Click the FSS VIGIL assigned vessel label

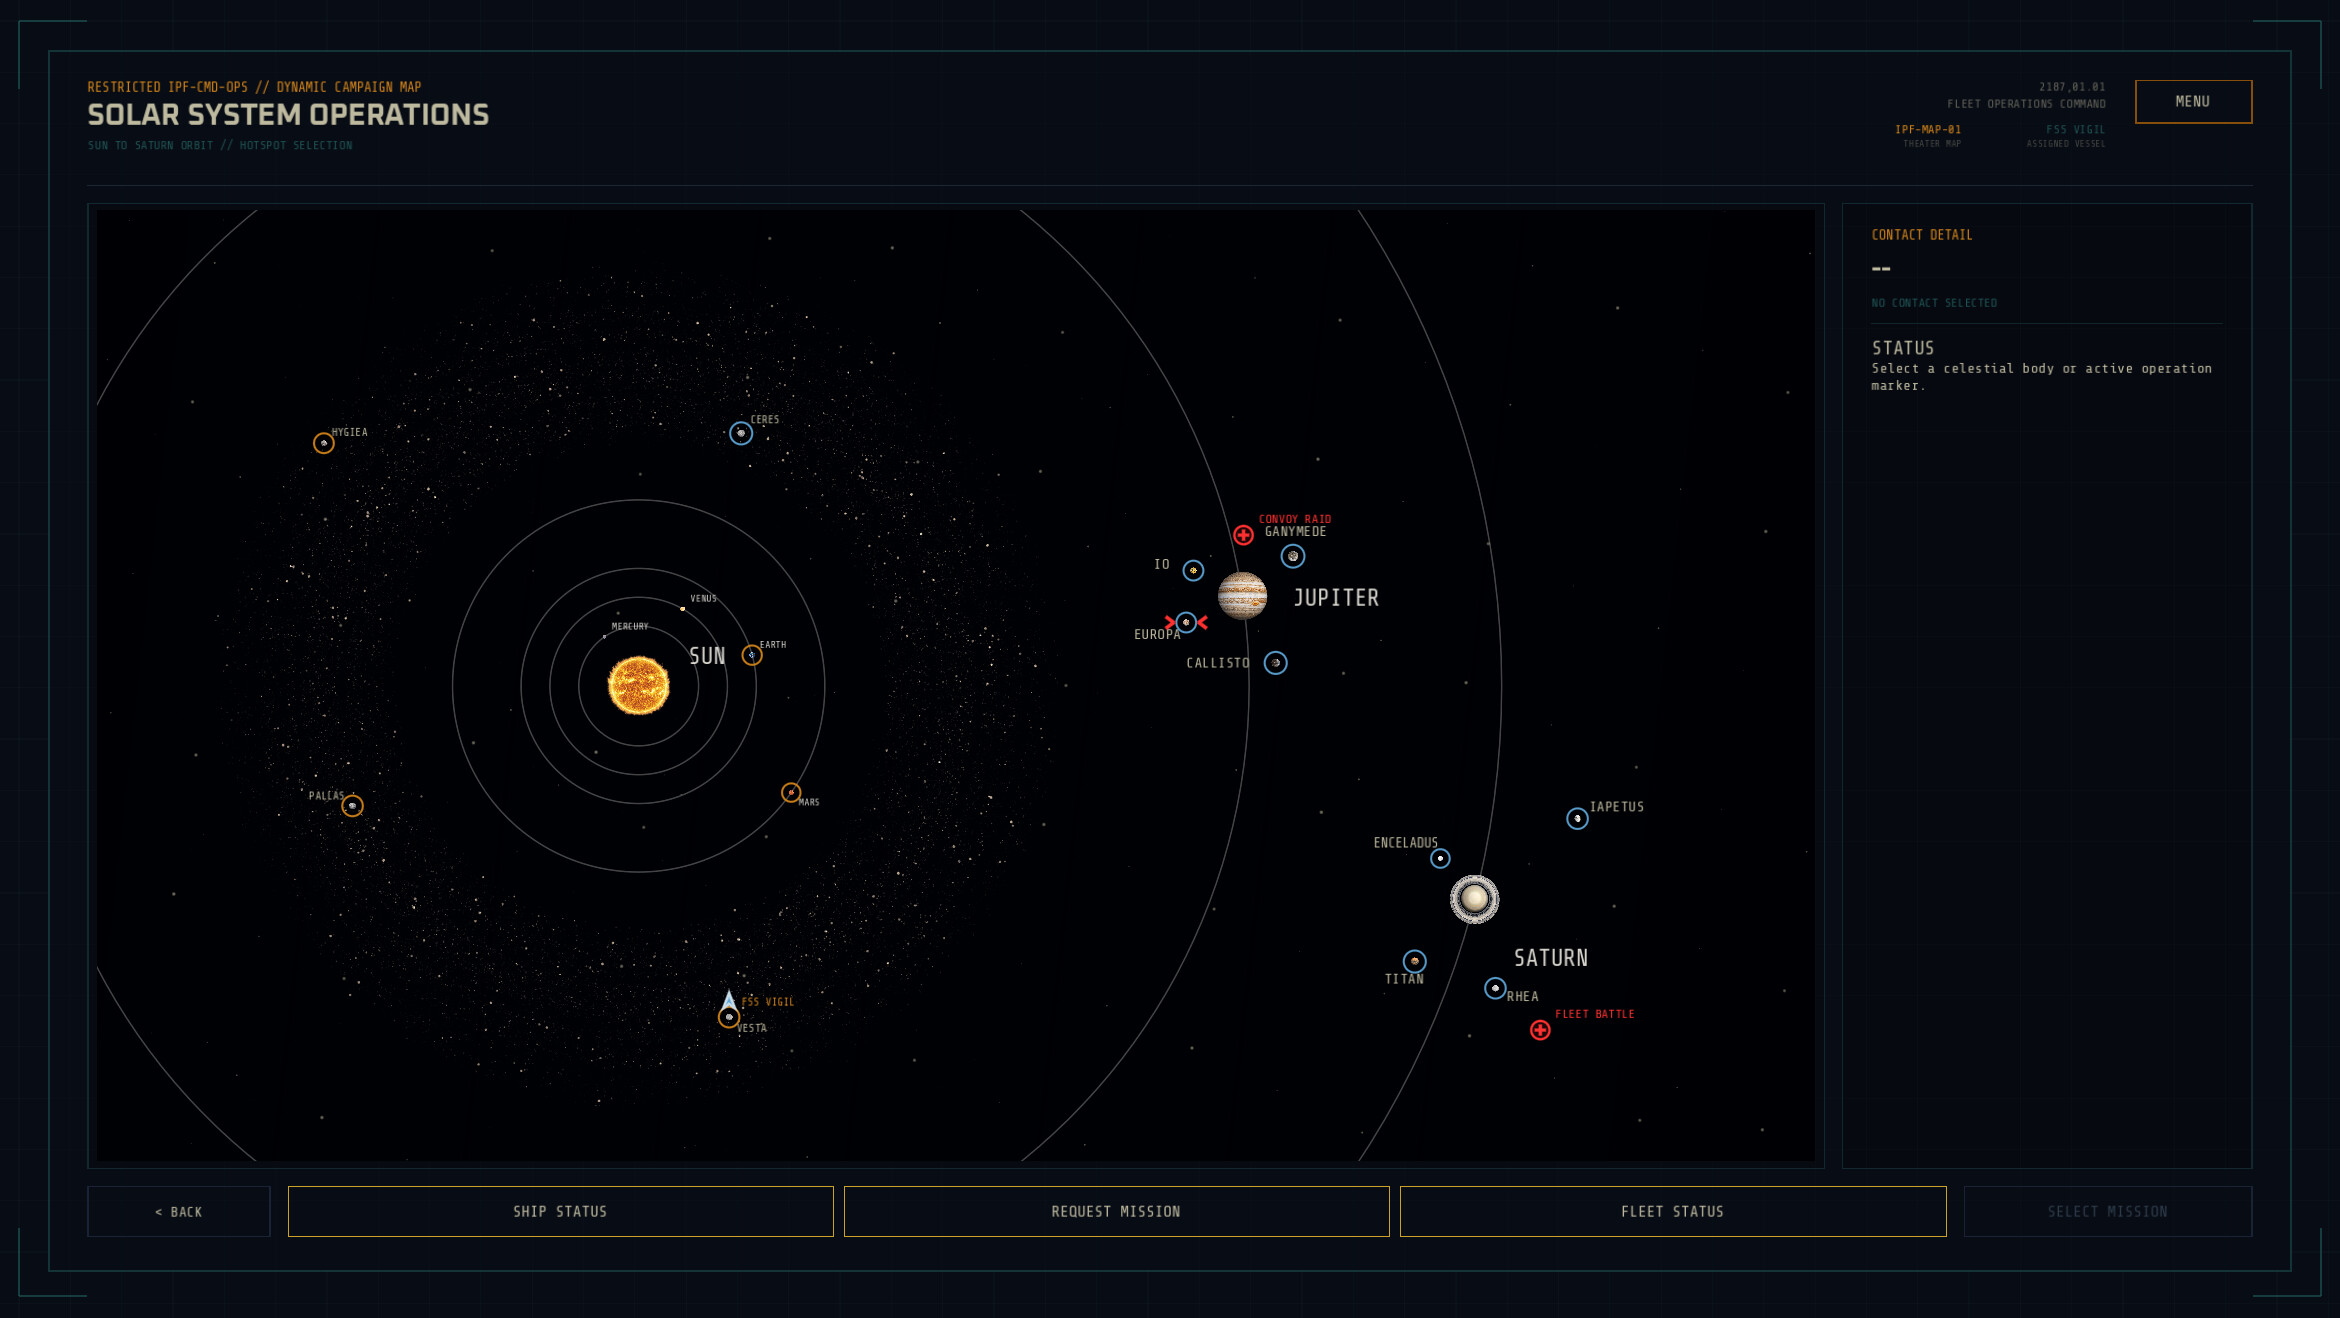(x=2075, y=130)
